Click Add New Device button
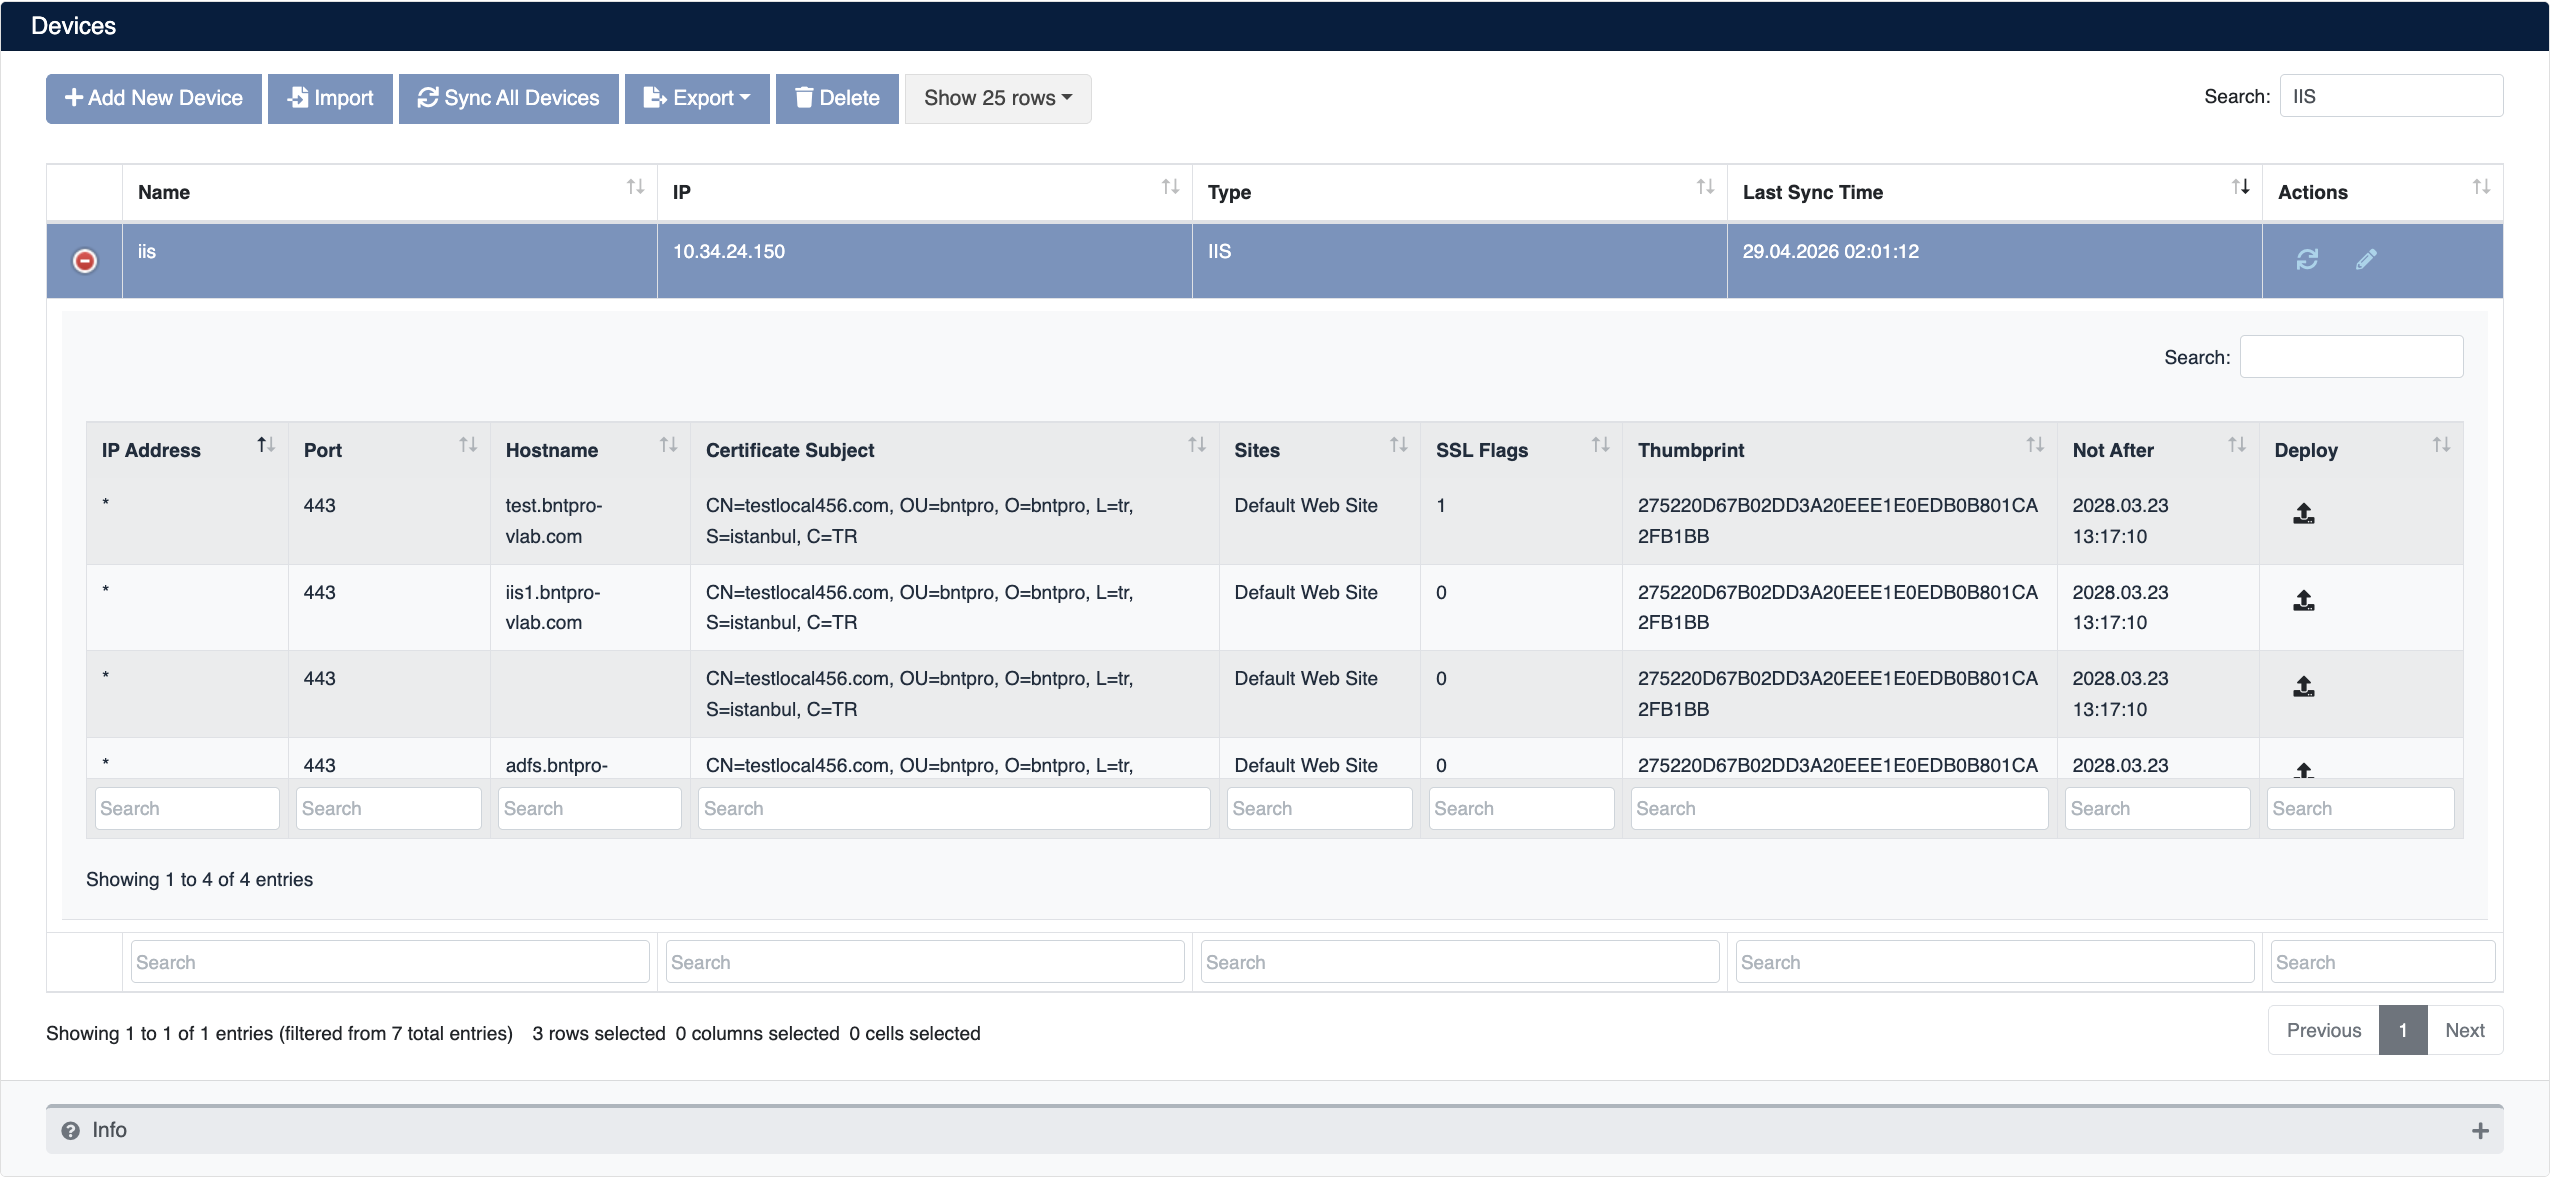The width and height of the screenshot is (2556, 1190). click(154, 98)
